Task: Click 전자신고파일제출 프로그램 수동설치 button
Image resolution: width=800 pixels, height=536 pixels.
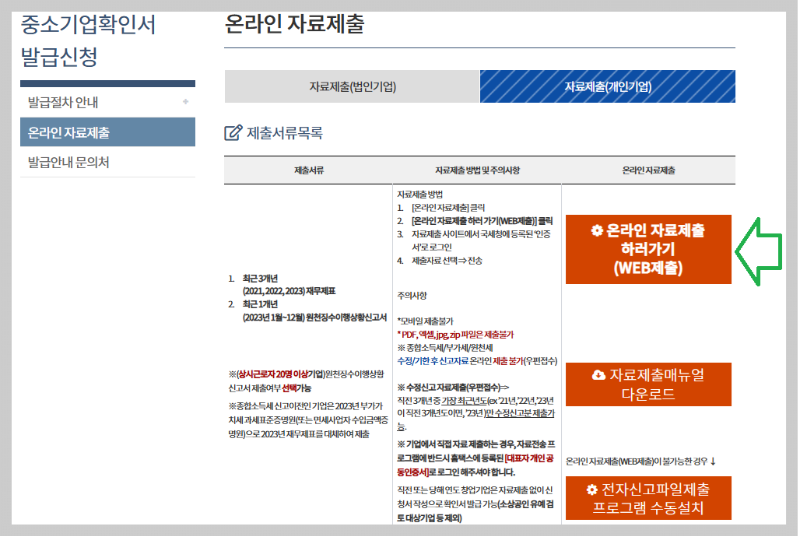Action: tap(648, 498)
